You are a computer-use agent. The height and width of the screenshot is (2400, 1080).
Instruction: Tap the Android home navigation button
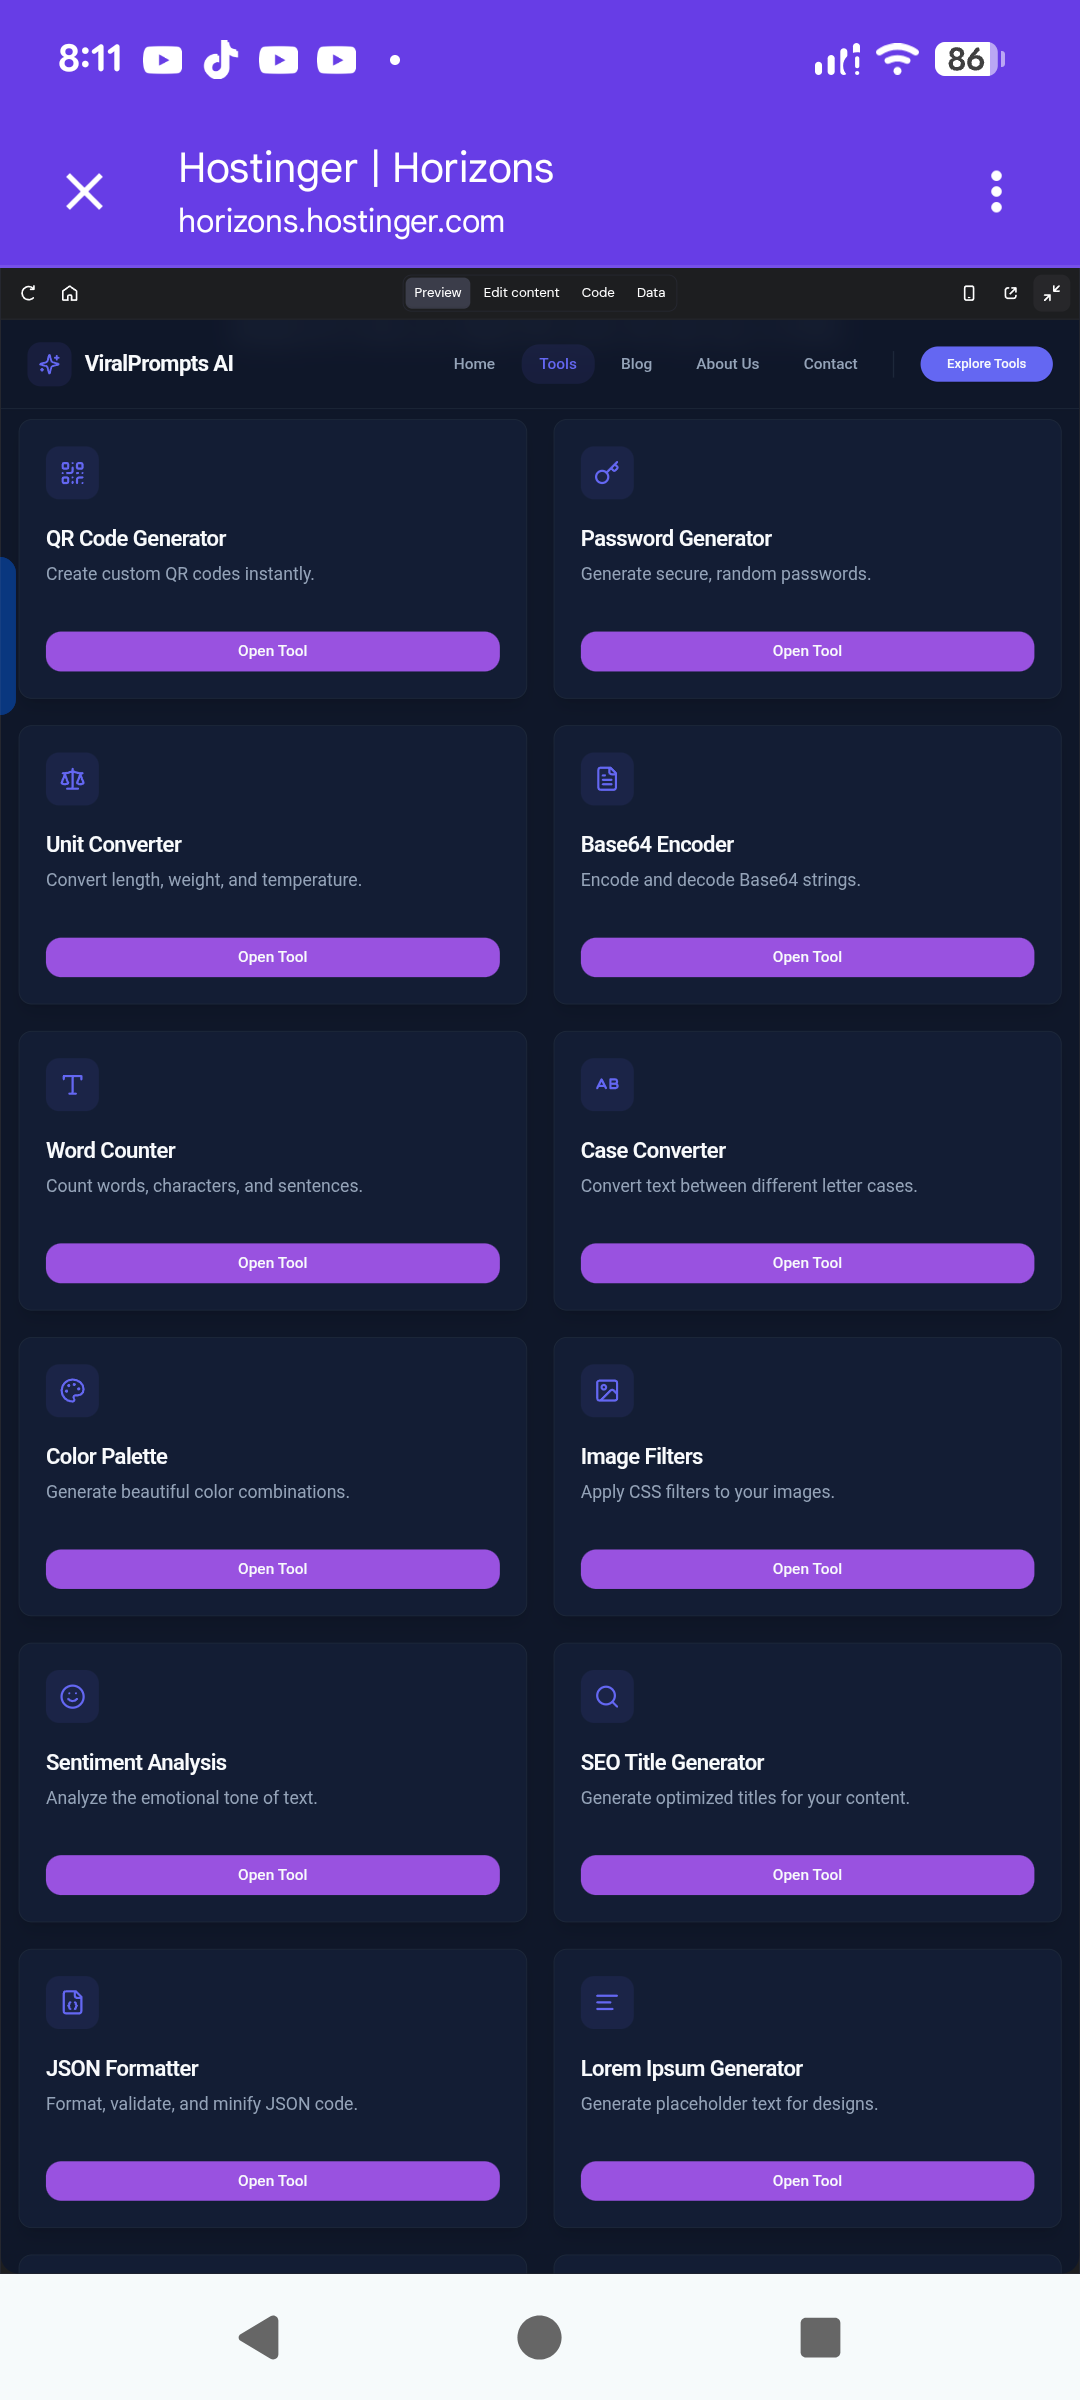(539, 2337)
